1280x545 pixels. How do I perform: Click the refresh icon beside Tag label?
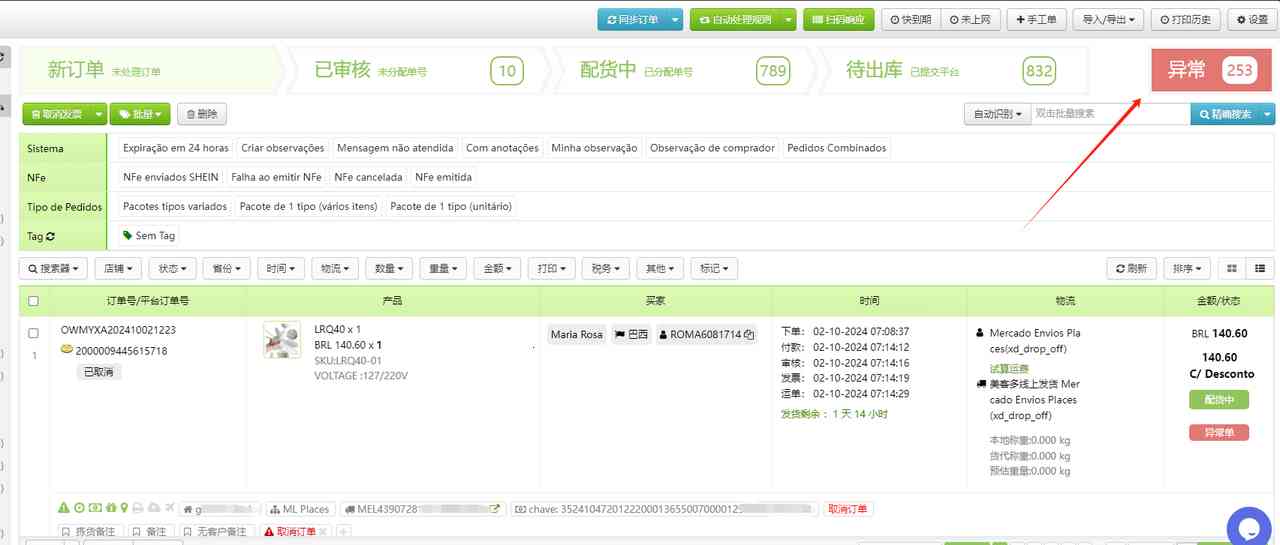coord(51,236)
